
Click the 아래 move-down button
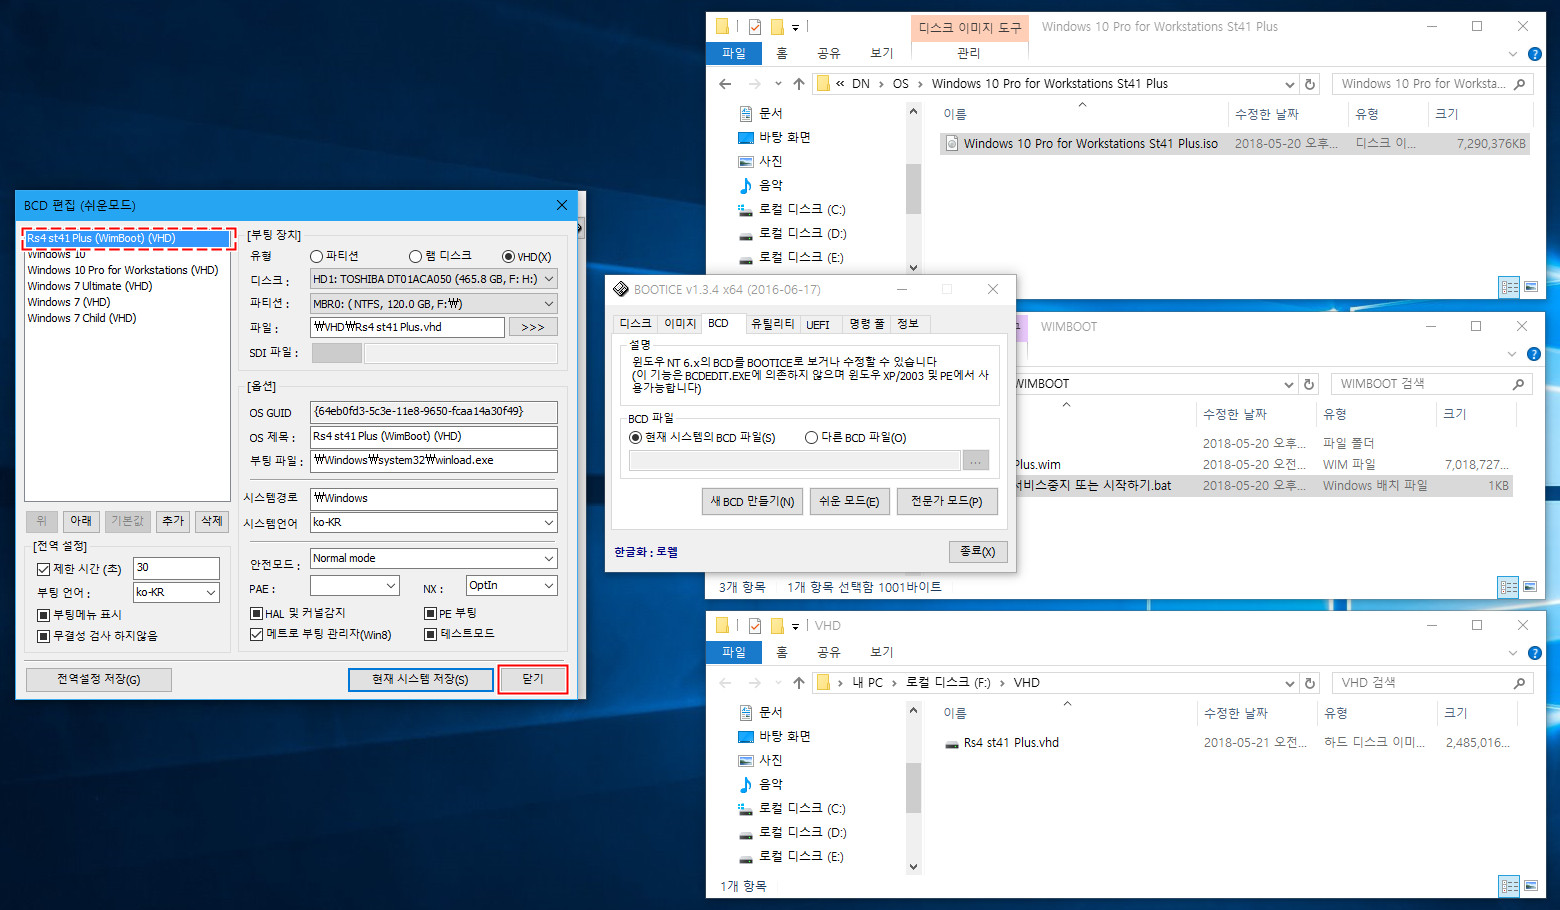(x=81, y=521)
